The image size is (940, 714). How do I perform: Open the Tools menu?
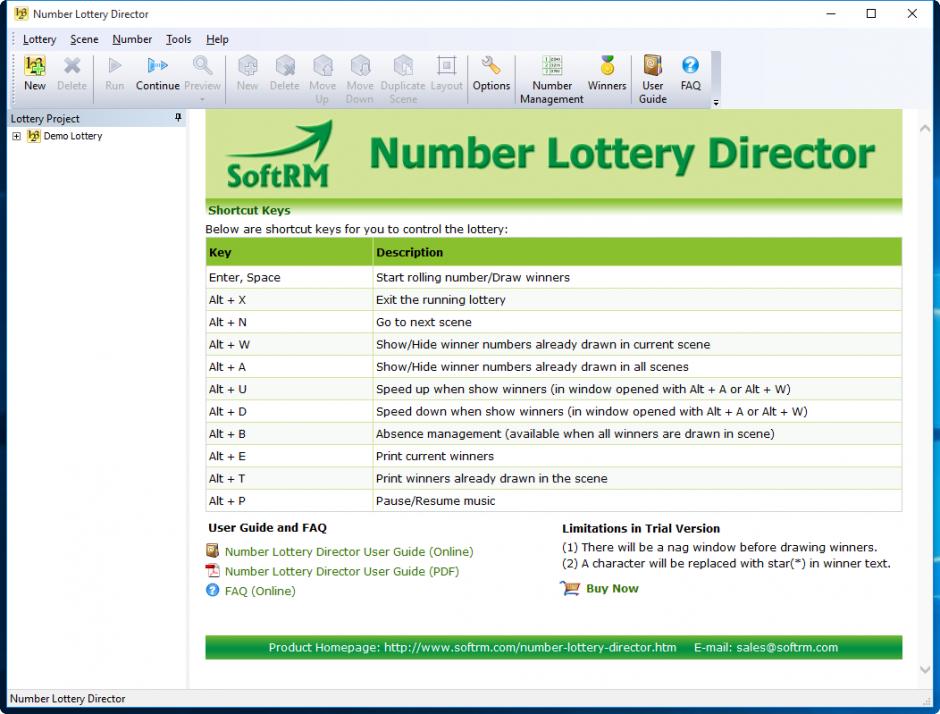pos(179,40)
